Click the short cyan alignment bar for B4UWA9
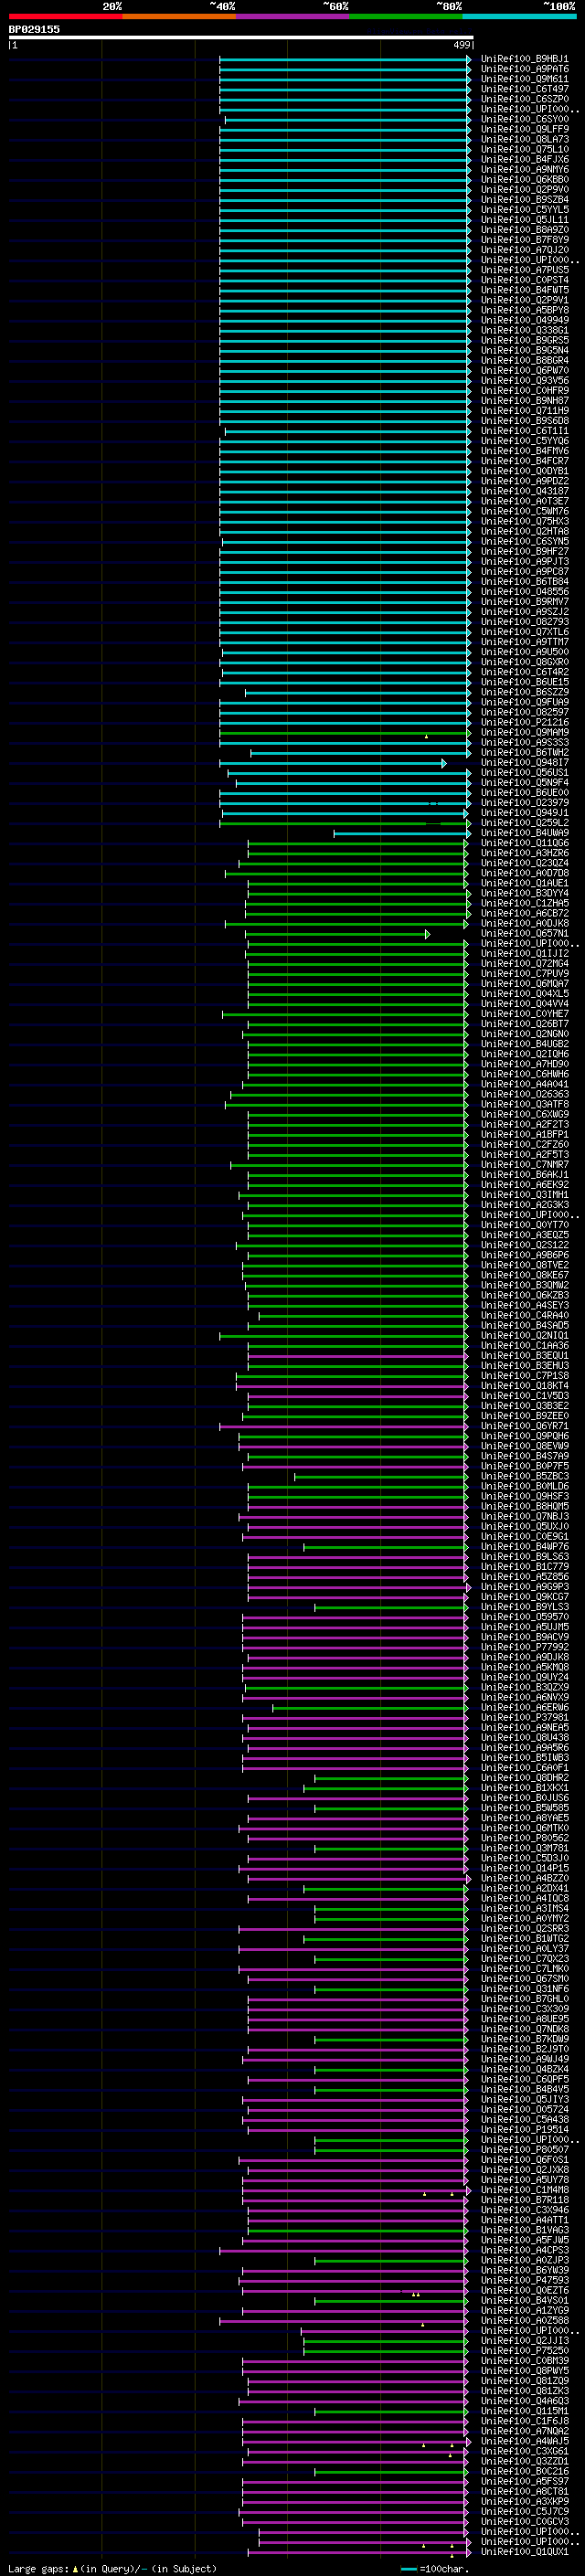This screenshot has height=2576, width=585. 401,833
